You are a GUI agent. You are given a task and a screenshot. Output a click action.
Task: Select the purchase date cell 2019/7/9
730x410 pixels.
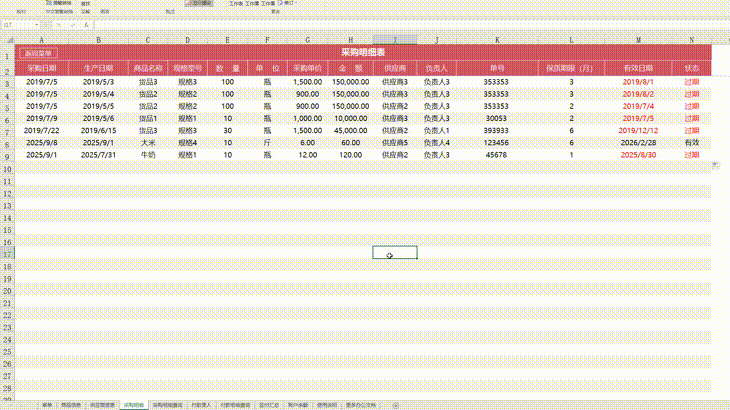41,119
